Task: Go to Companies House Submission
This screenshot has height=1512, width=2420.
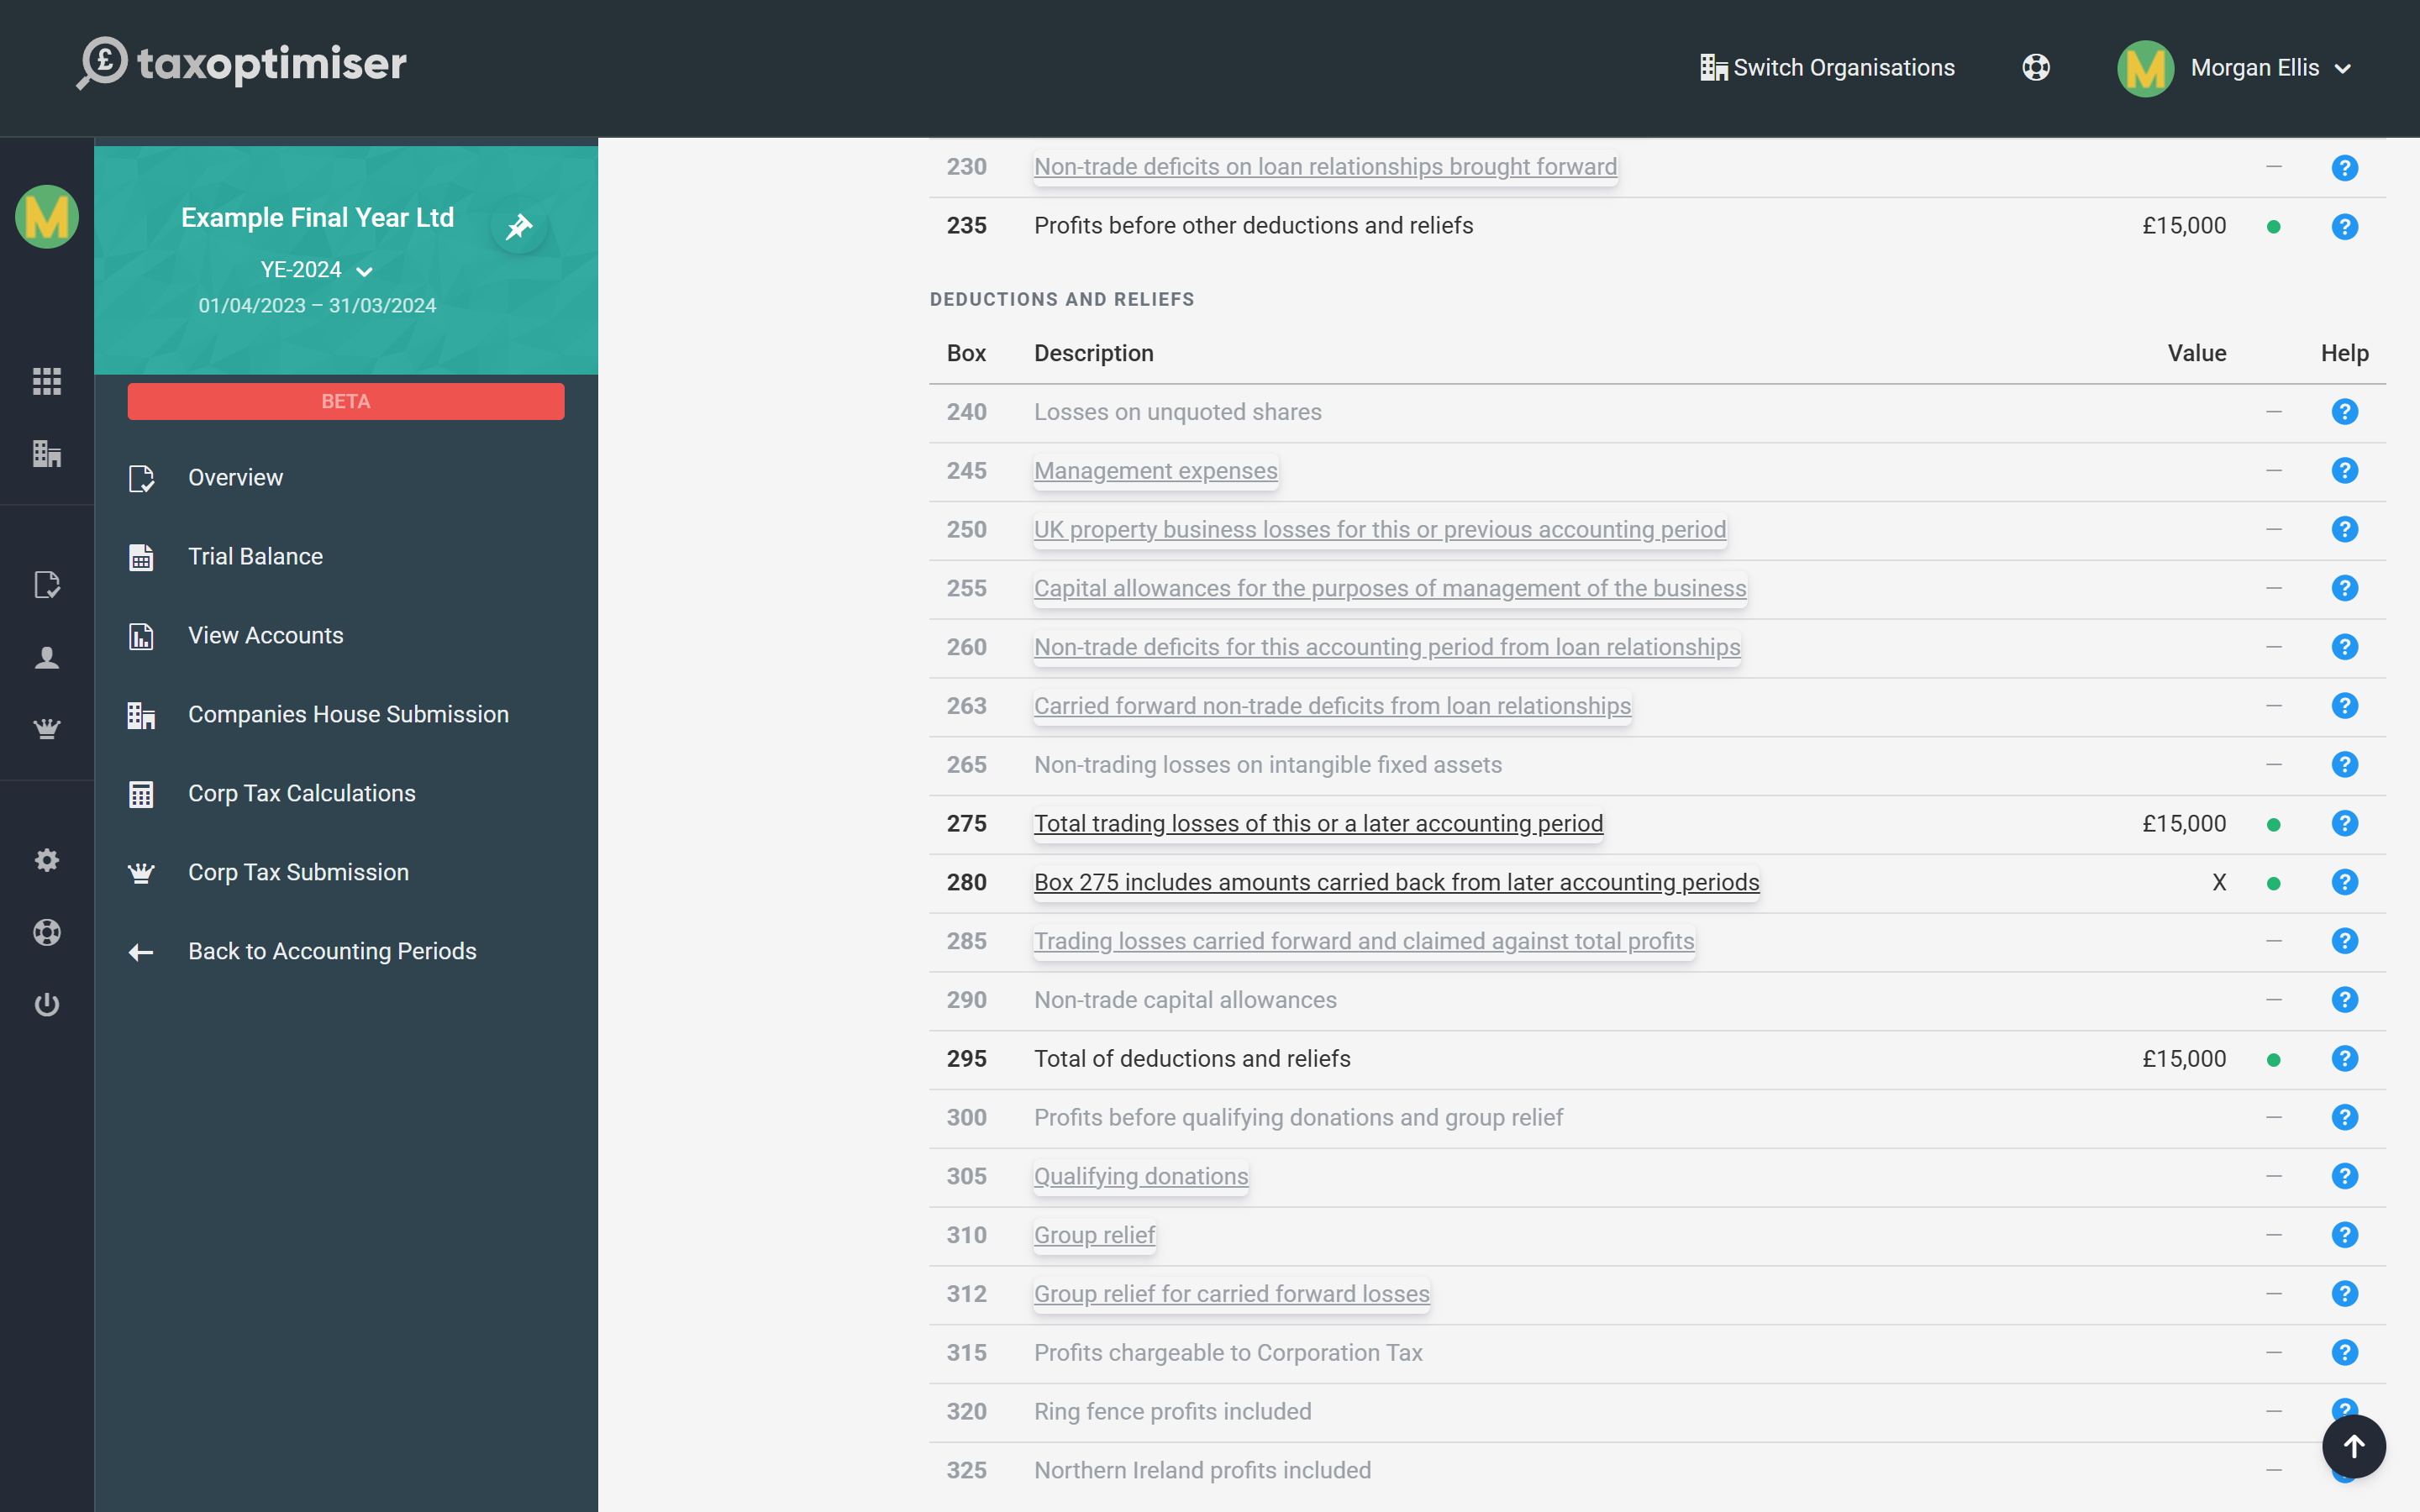Action: click(348, 715)
